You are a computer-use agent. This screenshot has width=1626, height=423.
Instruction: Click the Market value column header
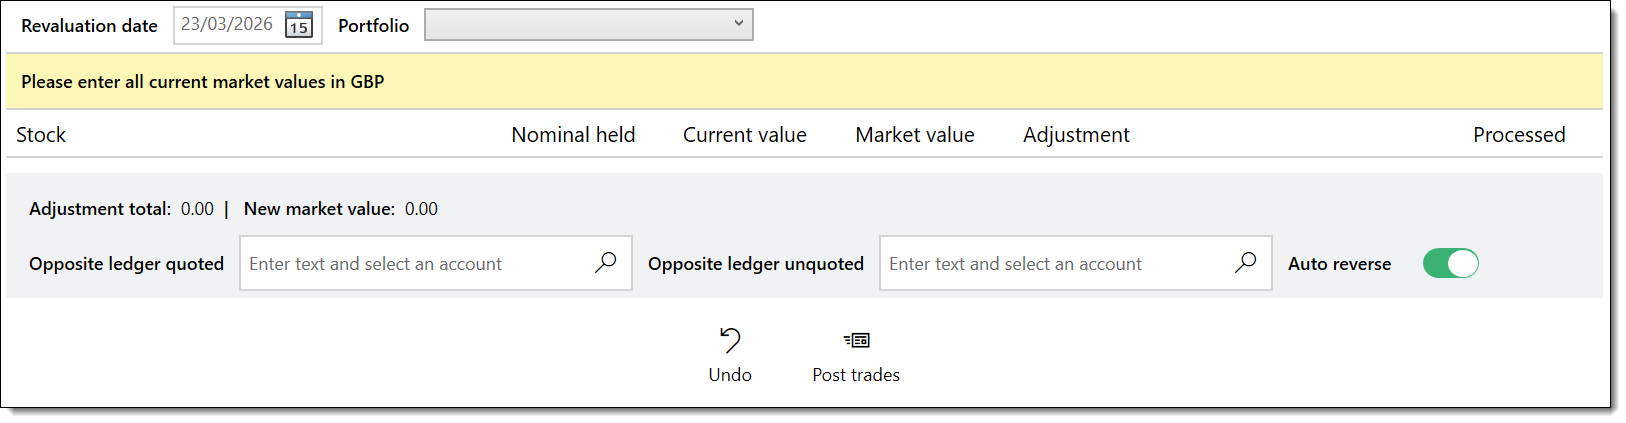coord(914,135)
